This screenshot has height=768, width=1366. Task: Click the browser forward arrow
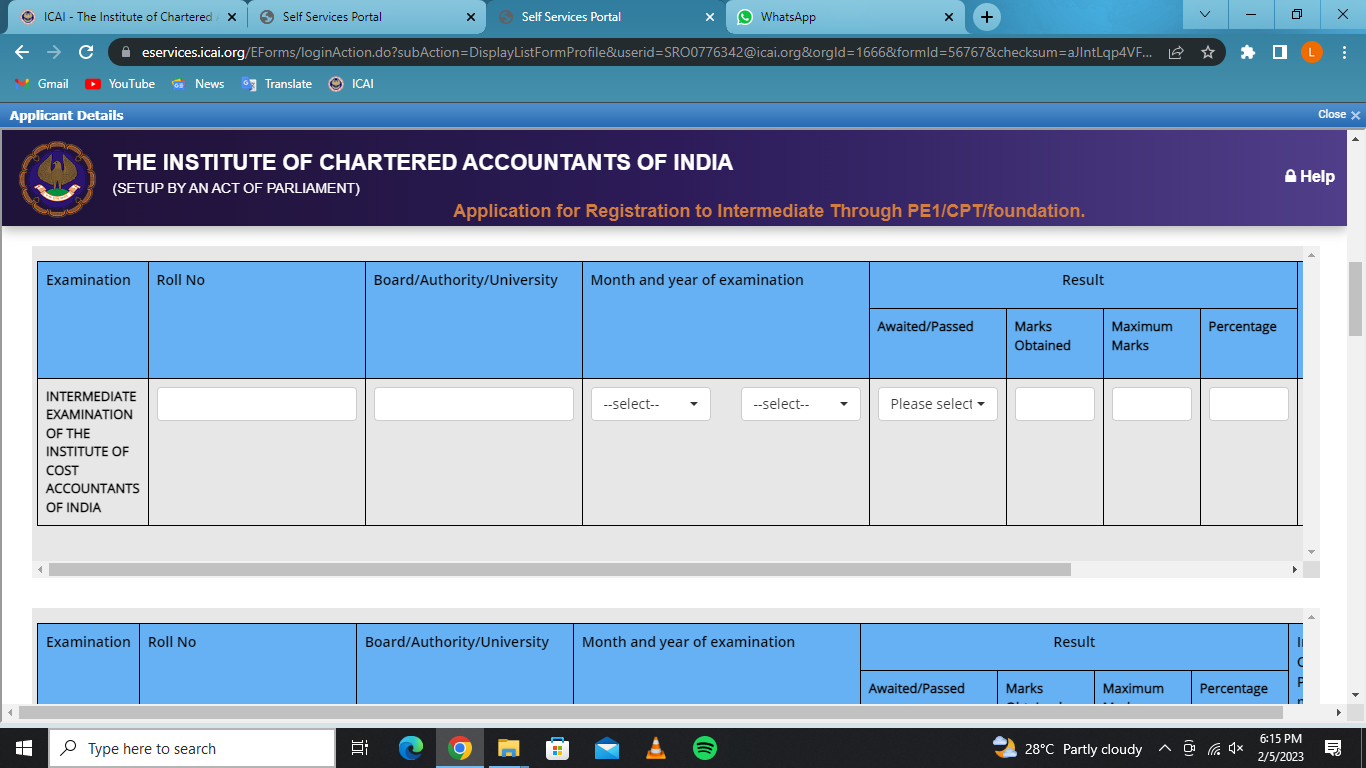click(54, 52)
